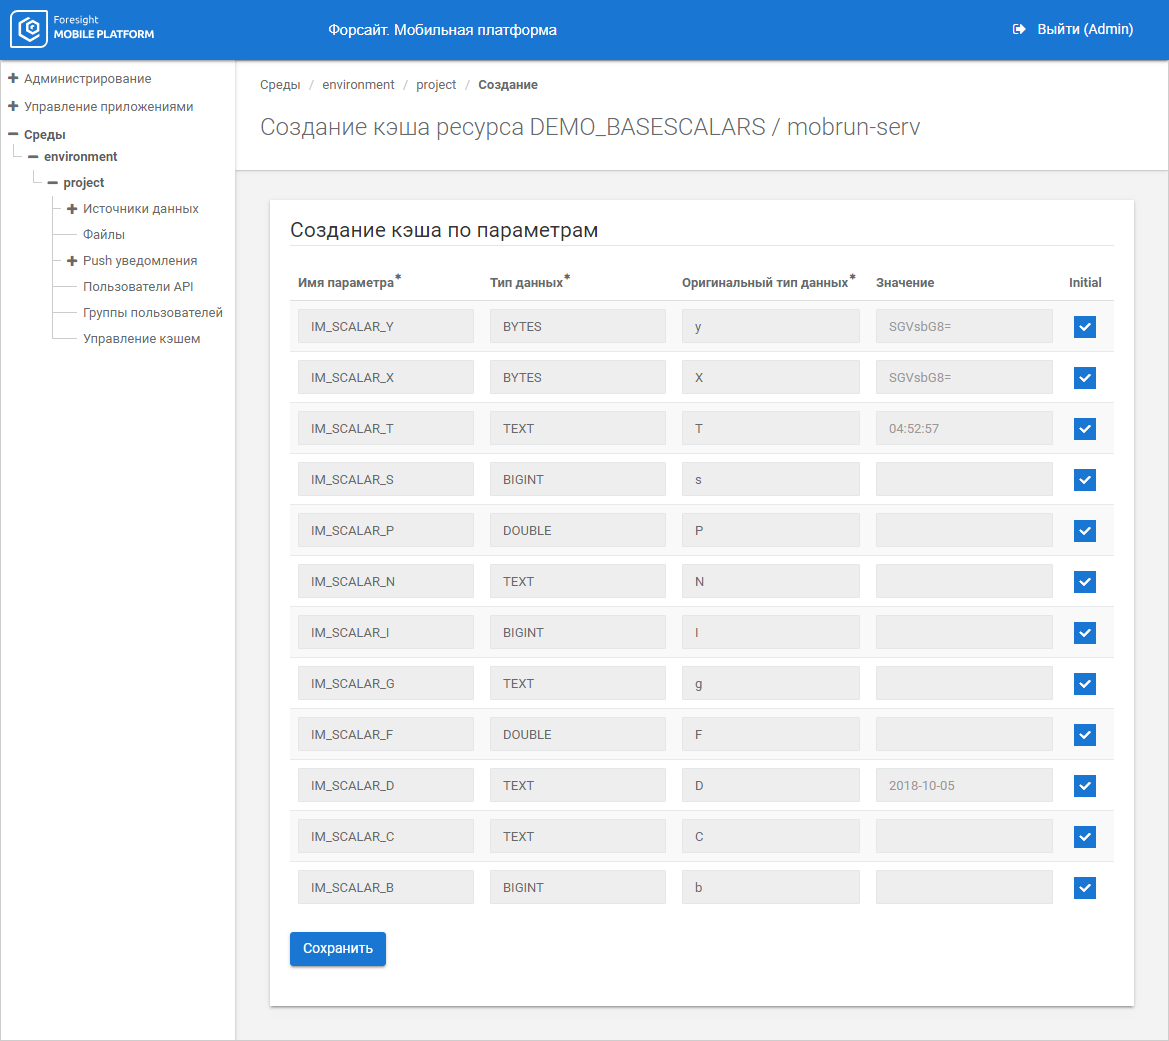Click the Foresight Mobile Platform logo
Viewport: 1169px width, 1041px height.
[83, 29]
